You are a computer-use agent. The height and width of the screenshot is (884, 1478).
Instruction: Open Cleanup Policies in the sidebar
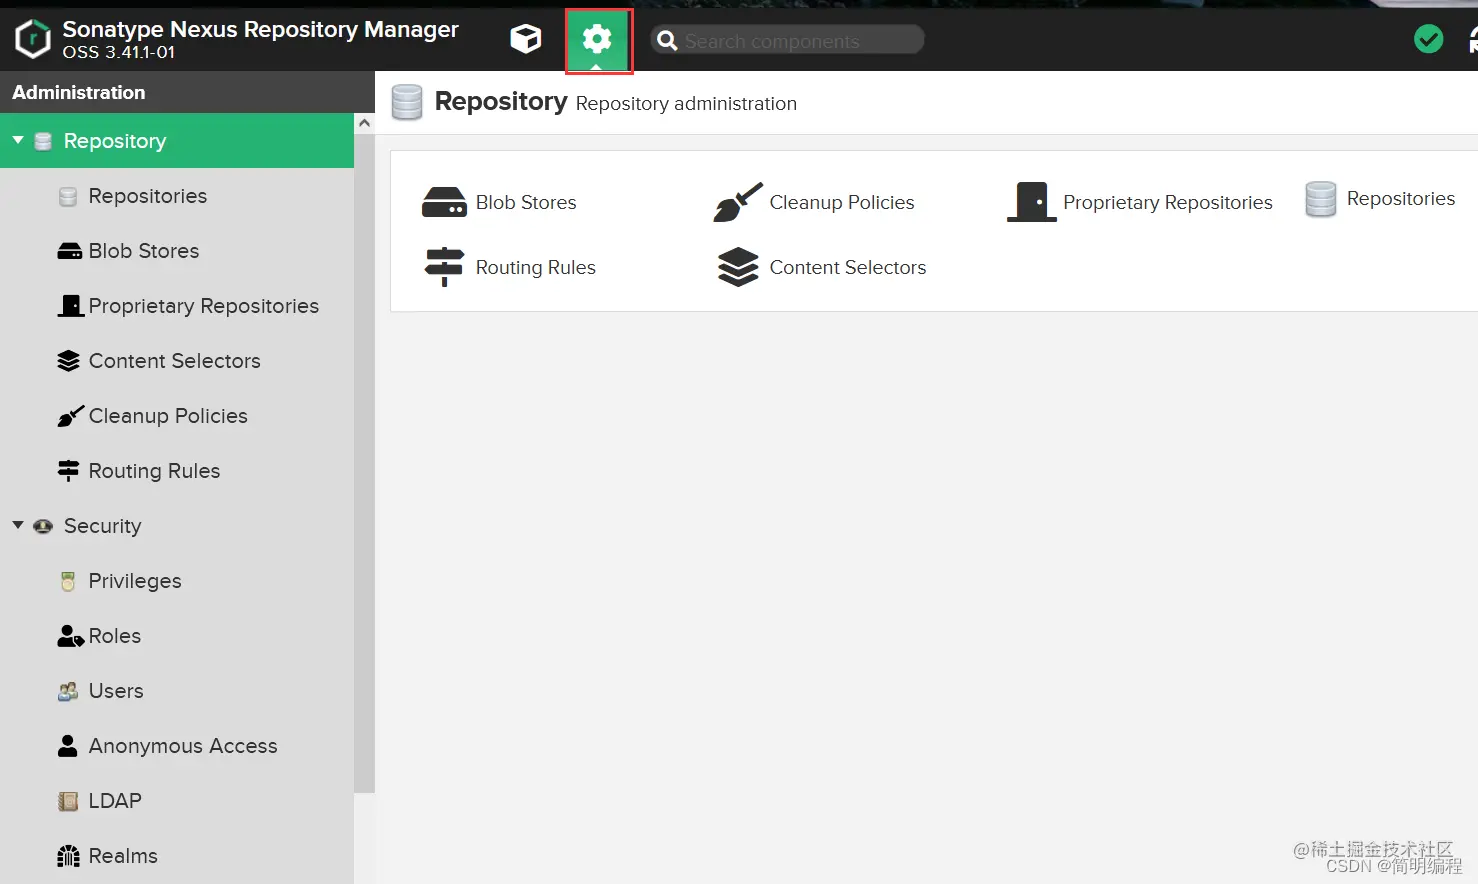tap(177, 416)
